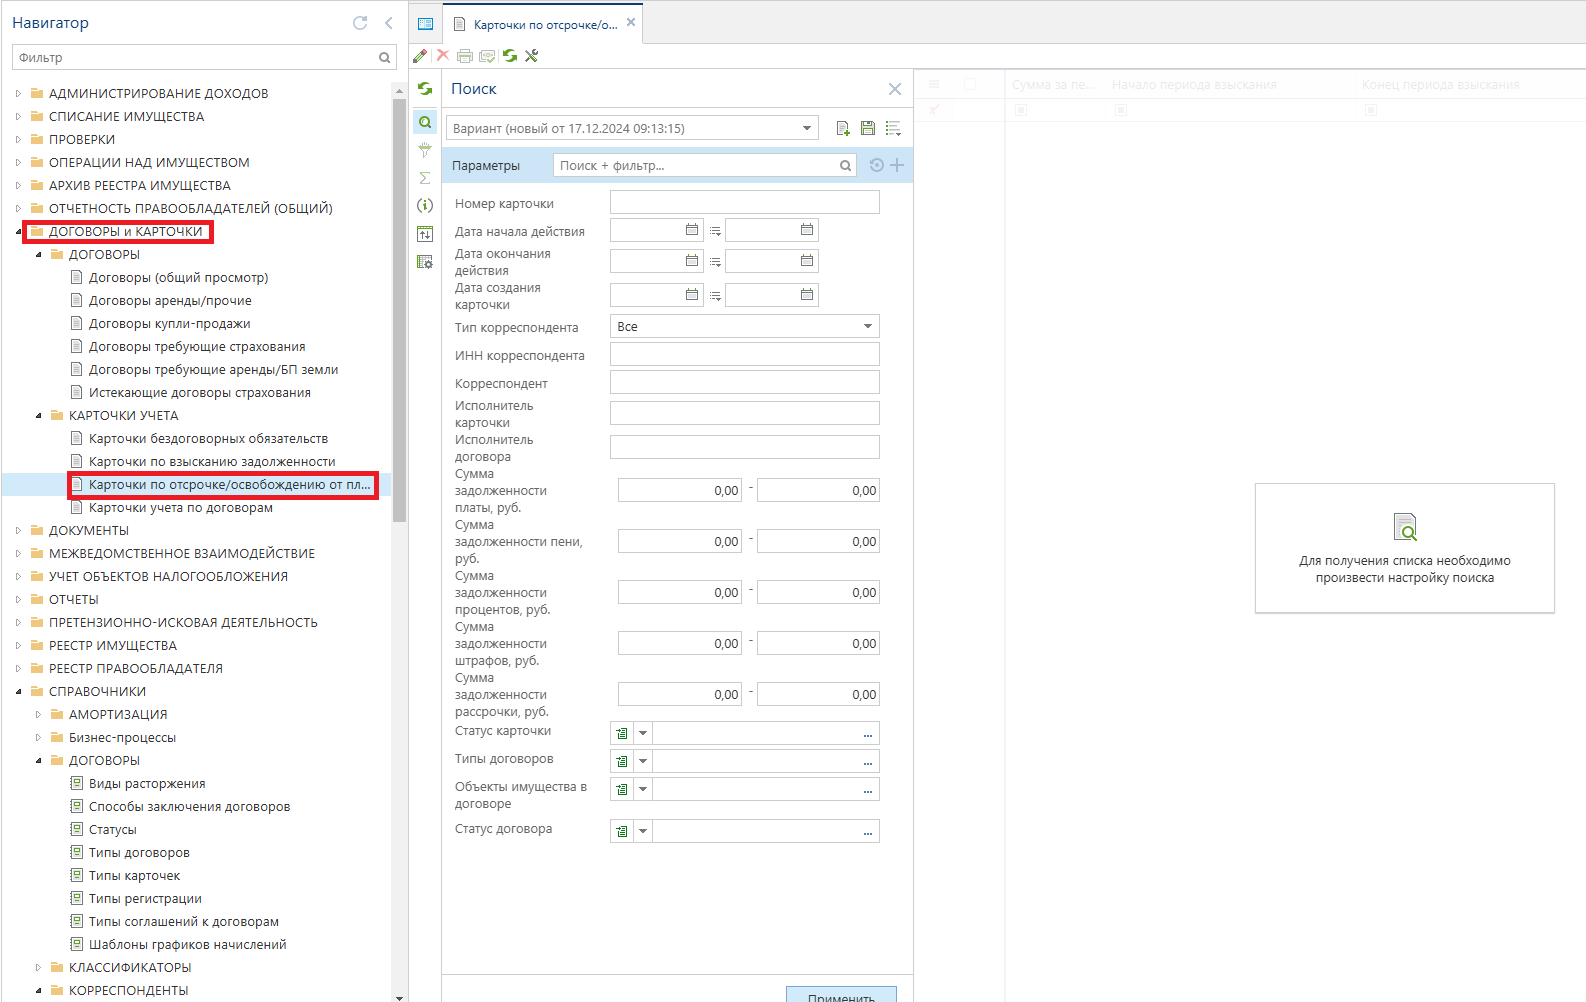Open arrow dropdown beside Статус договора
This screenshot has width=1586, height=1002.
coord(643,831)
